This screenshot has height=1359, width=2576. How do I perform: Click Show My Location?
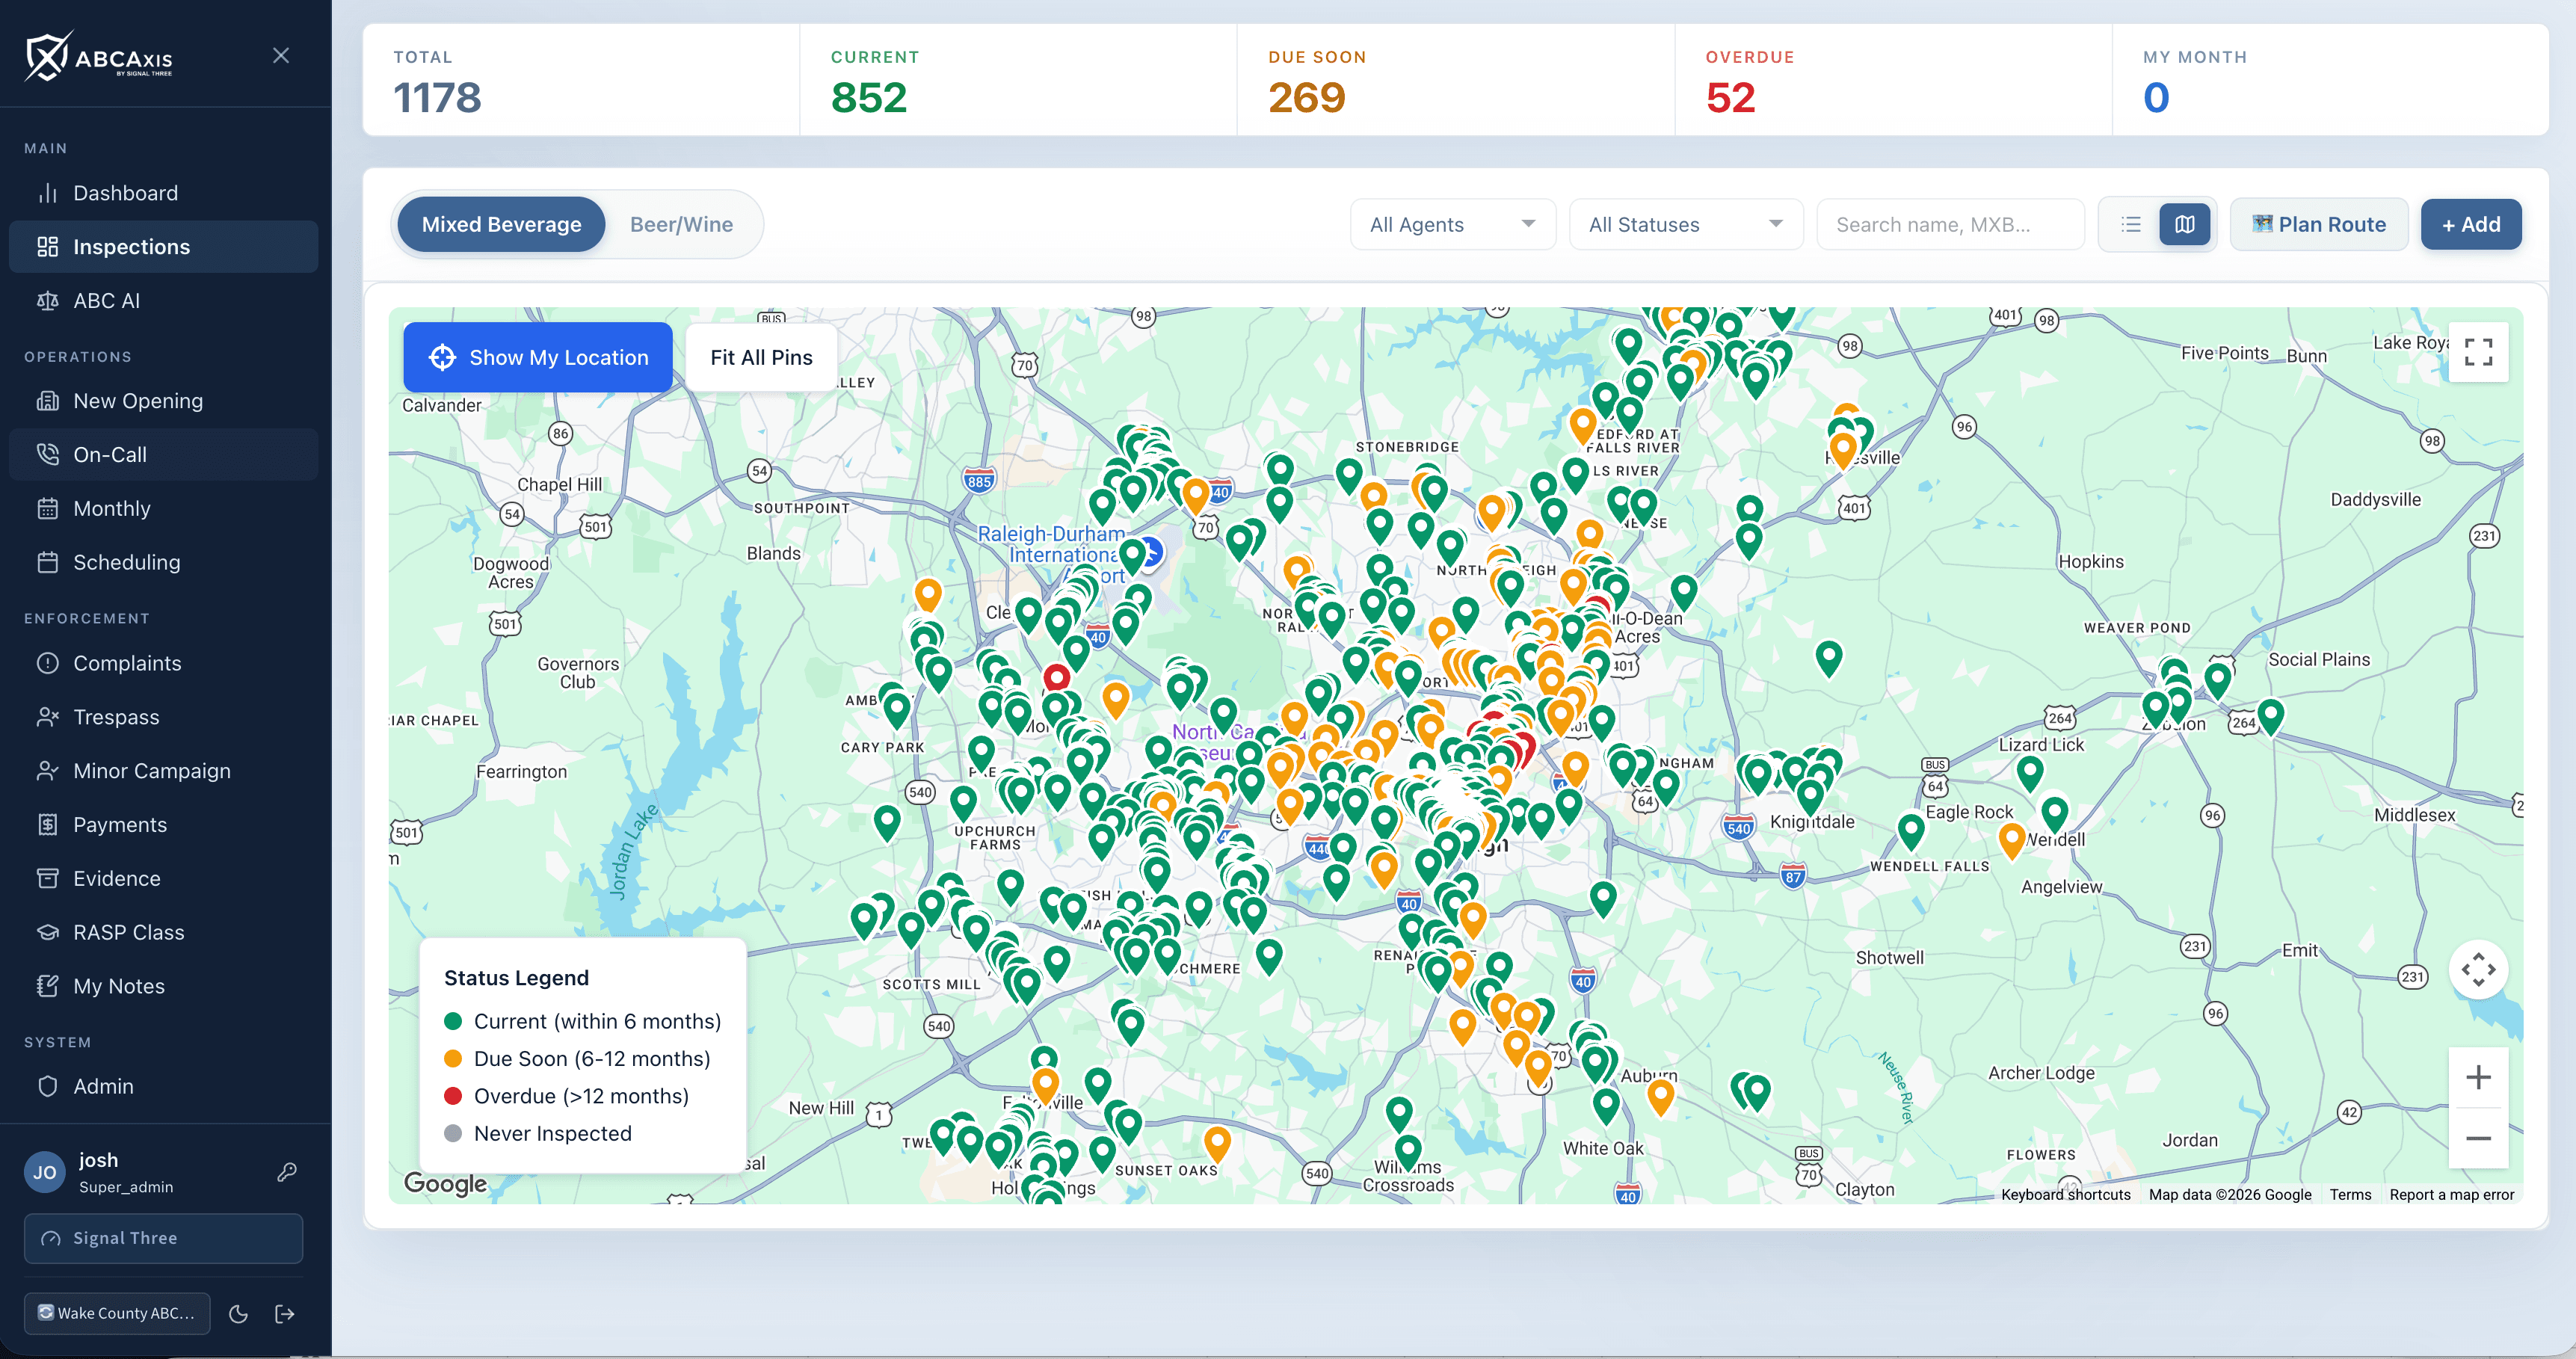click(x=538, y=357)
